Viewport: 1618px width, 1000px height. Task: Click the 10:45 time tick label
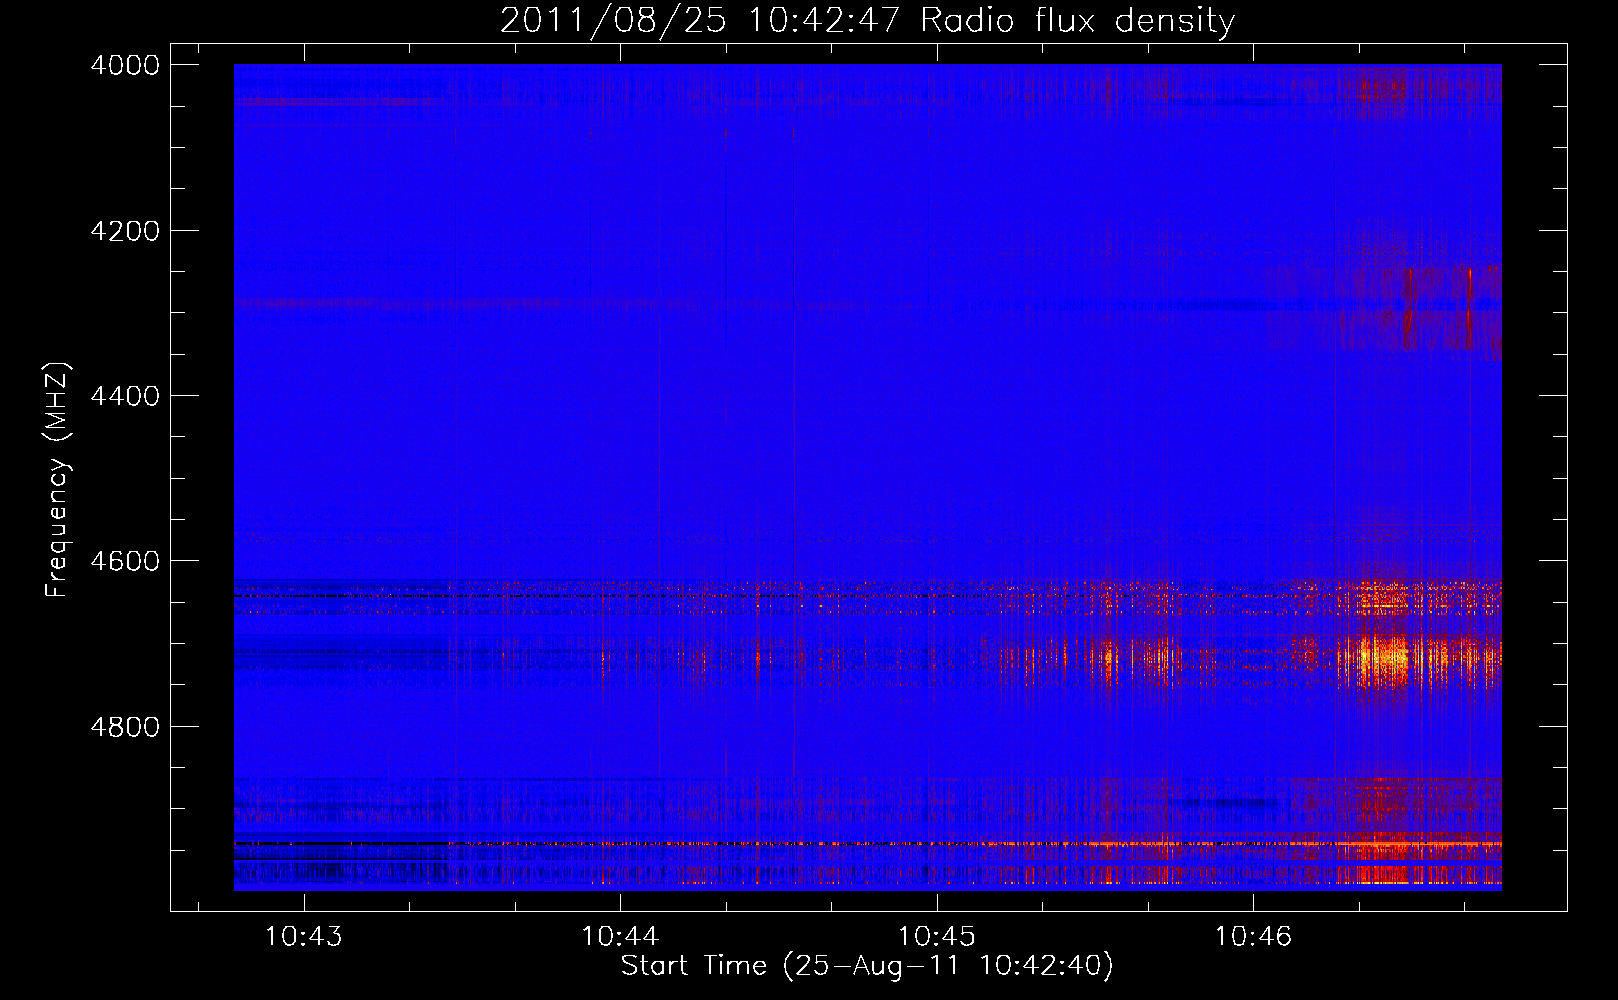937,937
